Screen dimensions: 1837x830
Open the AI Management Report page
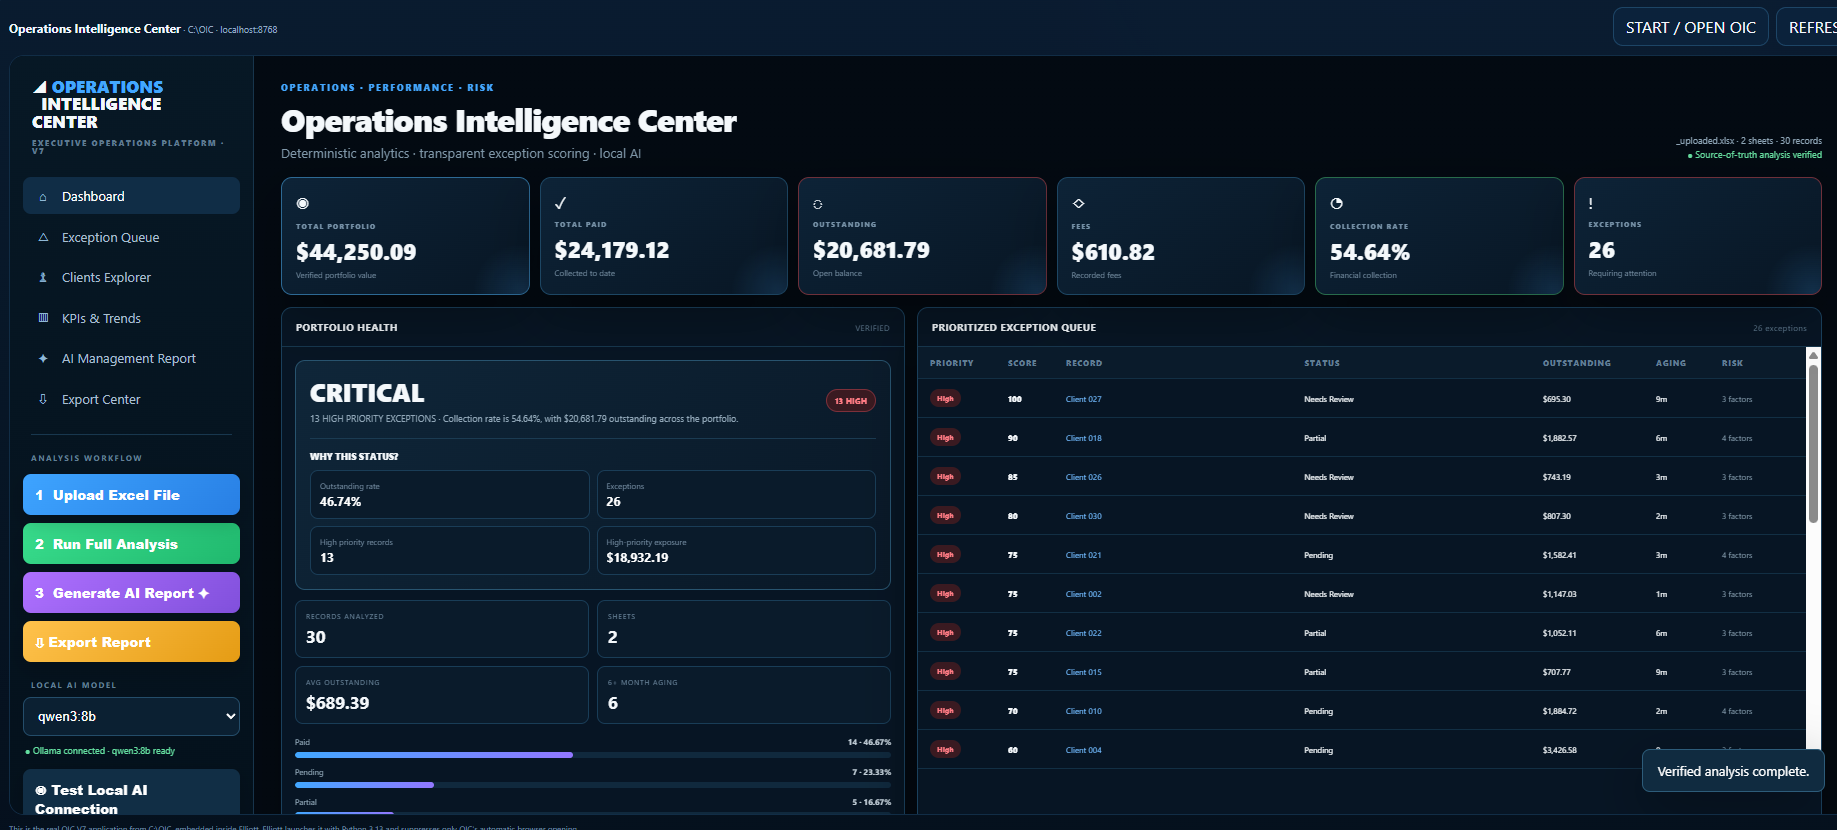(x=131, y=359)
